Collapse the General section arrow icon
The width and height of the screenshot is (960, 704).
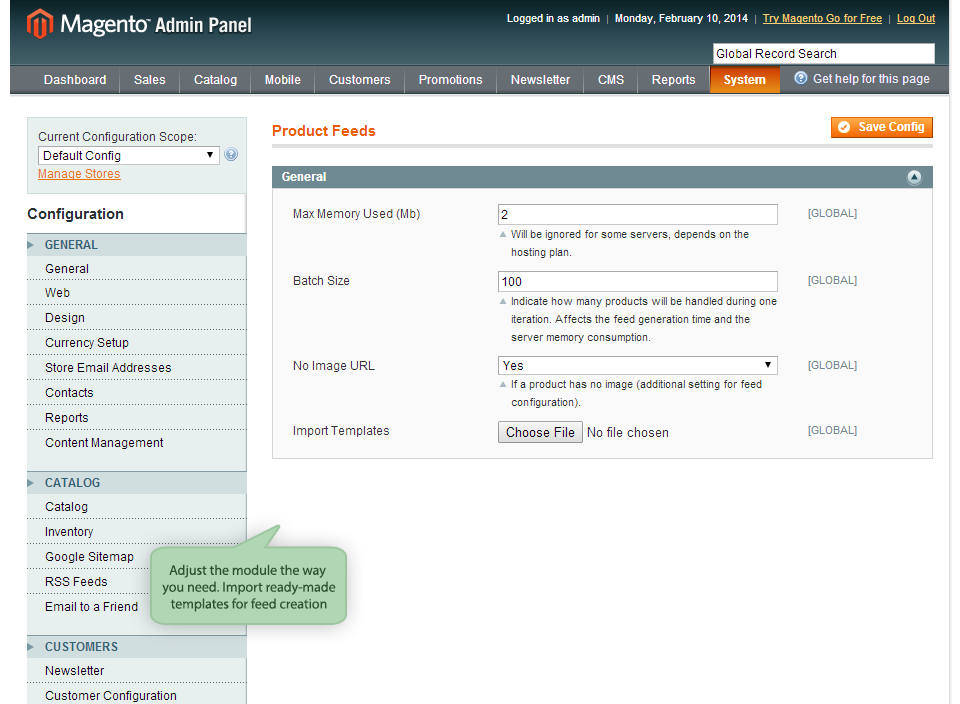pyautogui.click(x=913, y=178)
